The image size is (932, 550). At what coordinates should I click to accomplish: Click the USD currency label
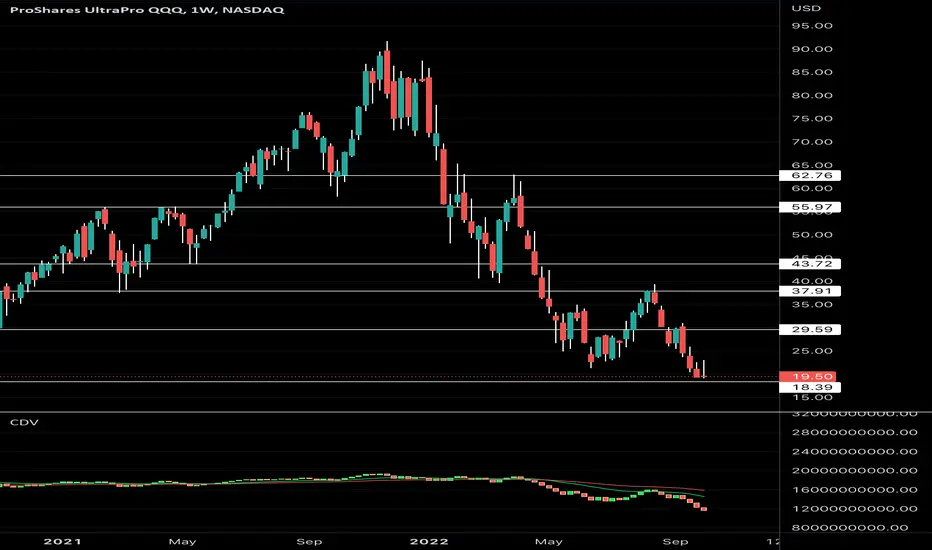coord(806,8)
